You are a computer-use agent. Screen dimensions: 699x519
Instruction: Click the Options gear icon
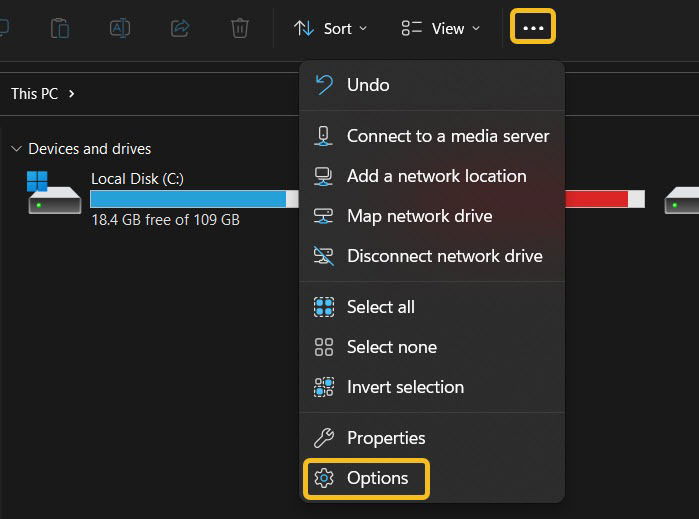click(324, 478)
